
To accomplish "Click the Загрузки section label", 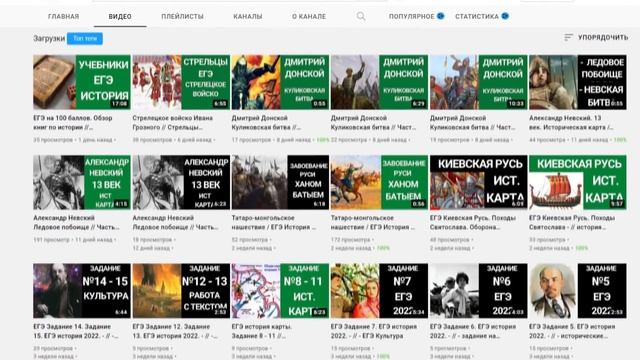I will coord(49,38).
